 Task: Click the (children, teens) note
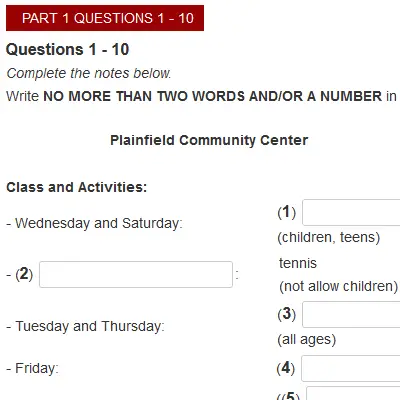329,238
